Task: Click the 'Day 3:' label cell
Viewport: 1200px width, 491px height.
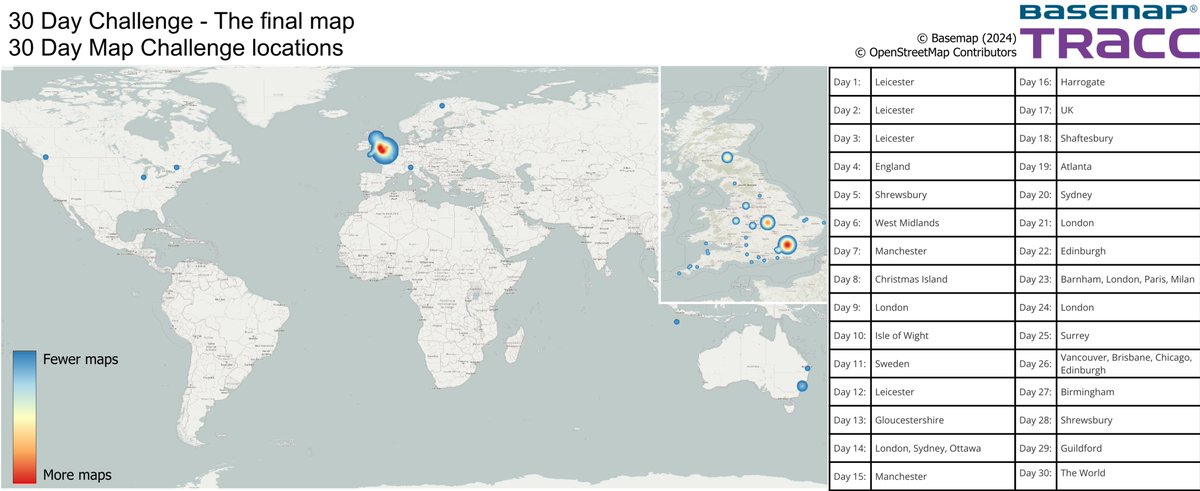Action: tap(849, 138)
